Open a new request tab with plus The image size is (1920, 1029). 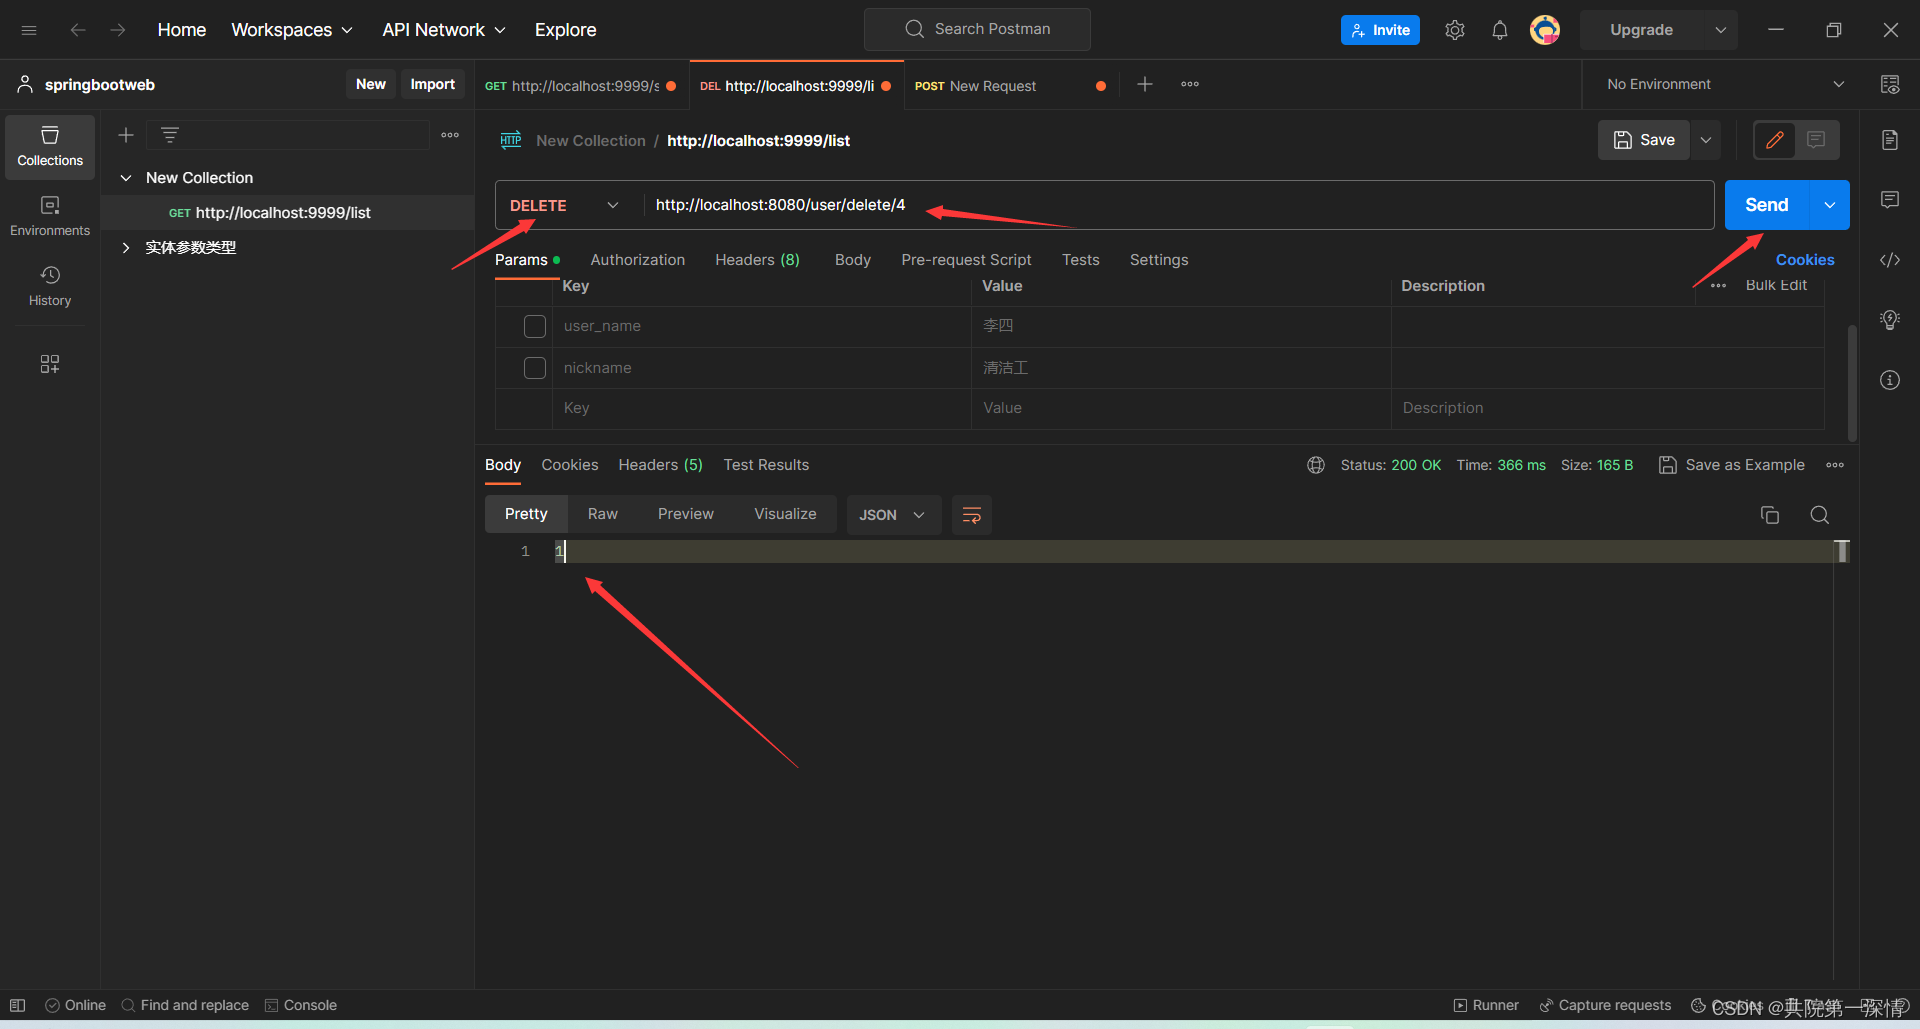[1145, 85]
